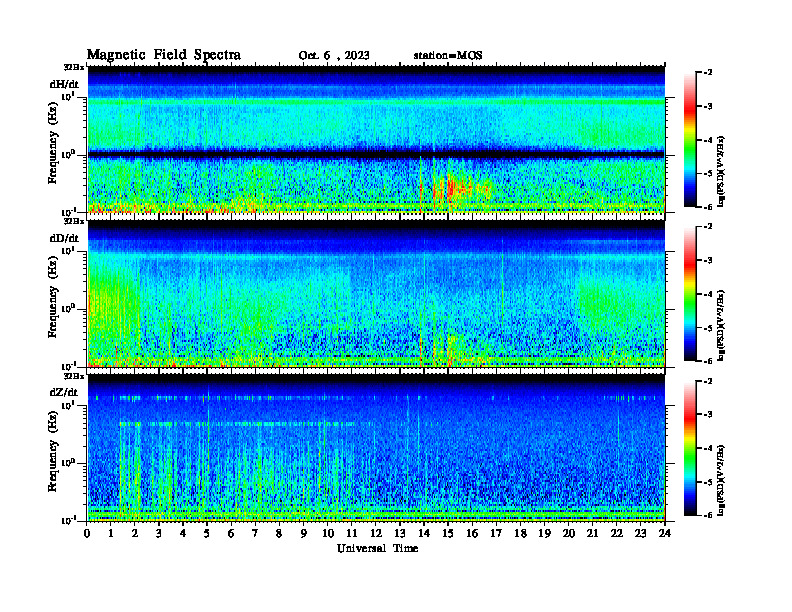Screen dimensions: 792x612
Task: Click the -3 tick on the dZ/dt color bar
Action: [x=709, y=415]
